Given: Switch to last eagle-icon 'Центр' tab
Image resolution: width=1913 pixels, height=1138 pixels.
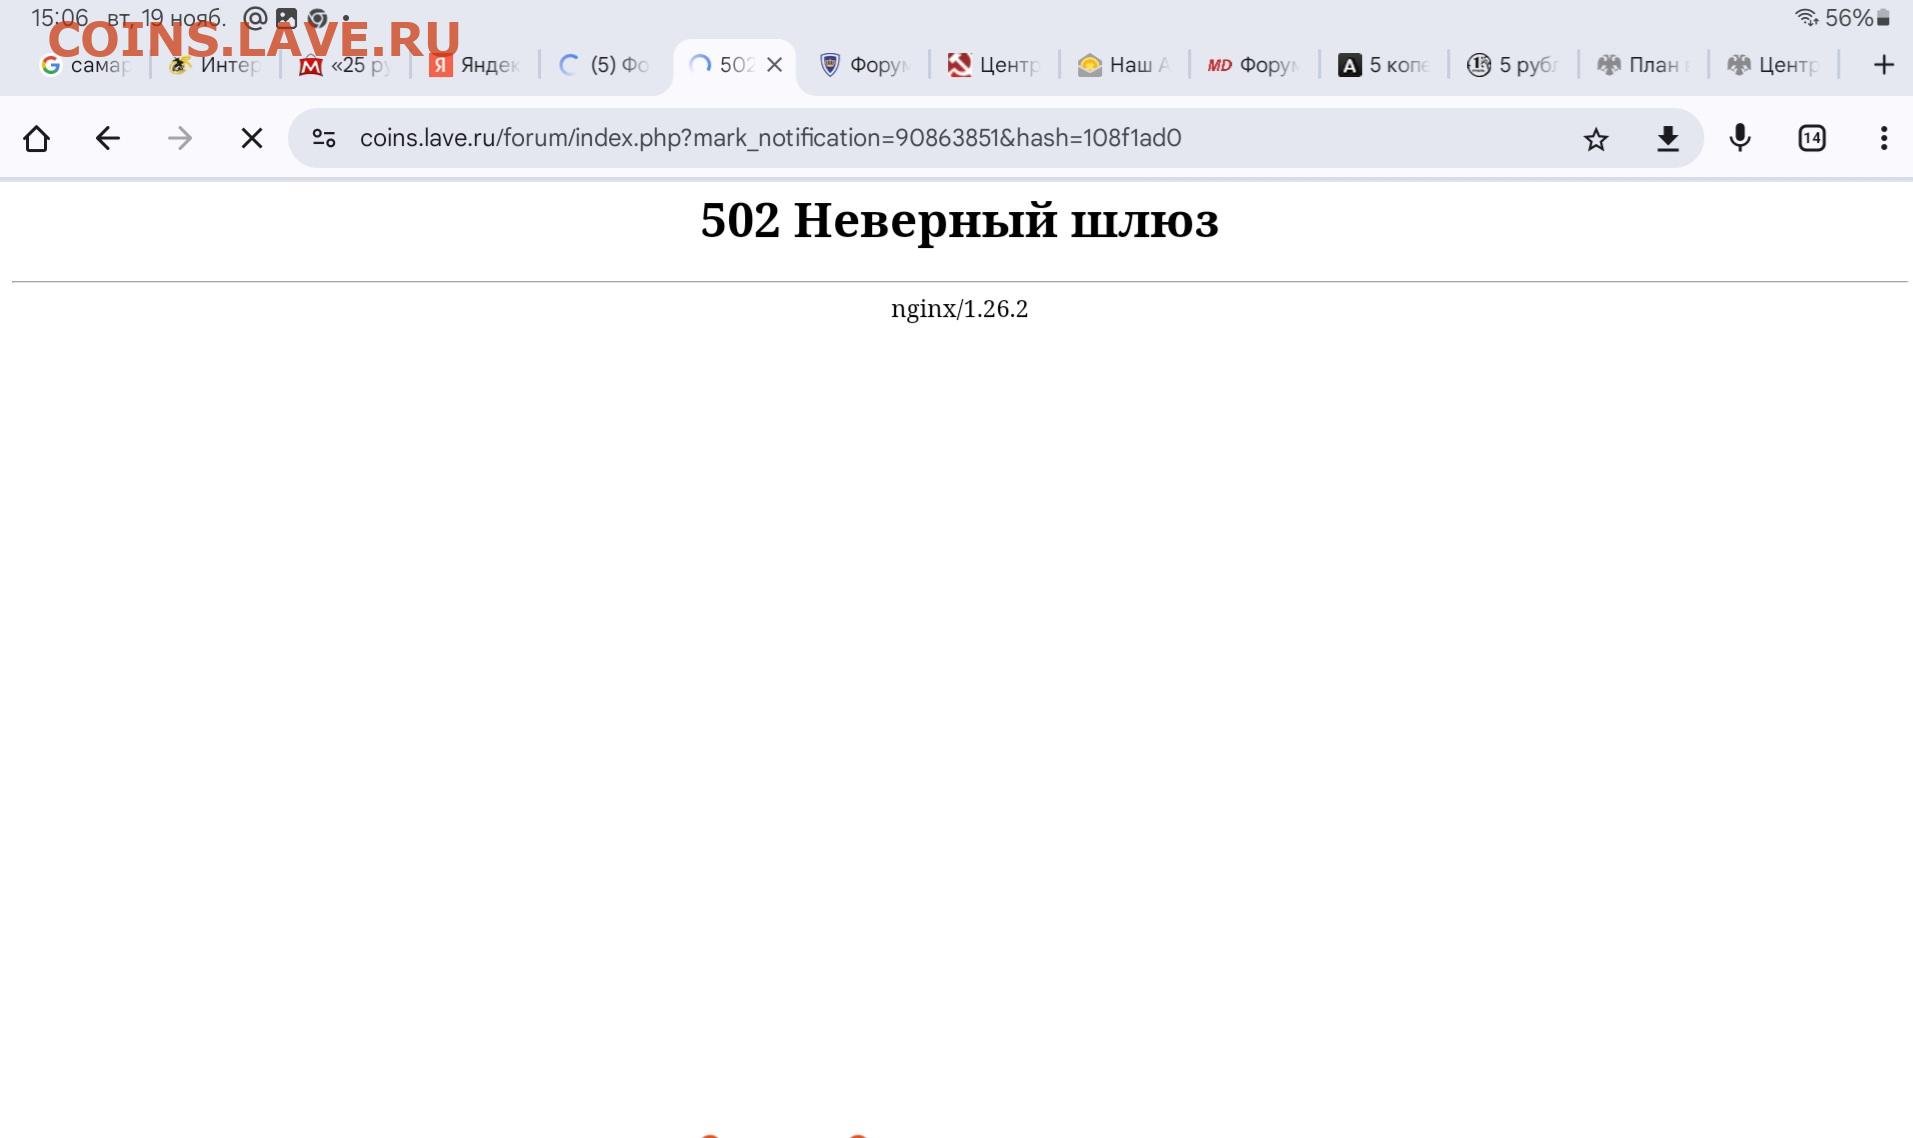Looking at the screenshot, I should click(x=1775, y=65).
